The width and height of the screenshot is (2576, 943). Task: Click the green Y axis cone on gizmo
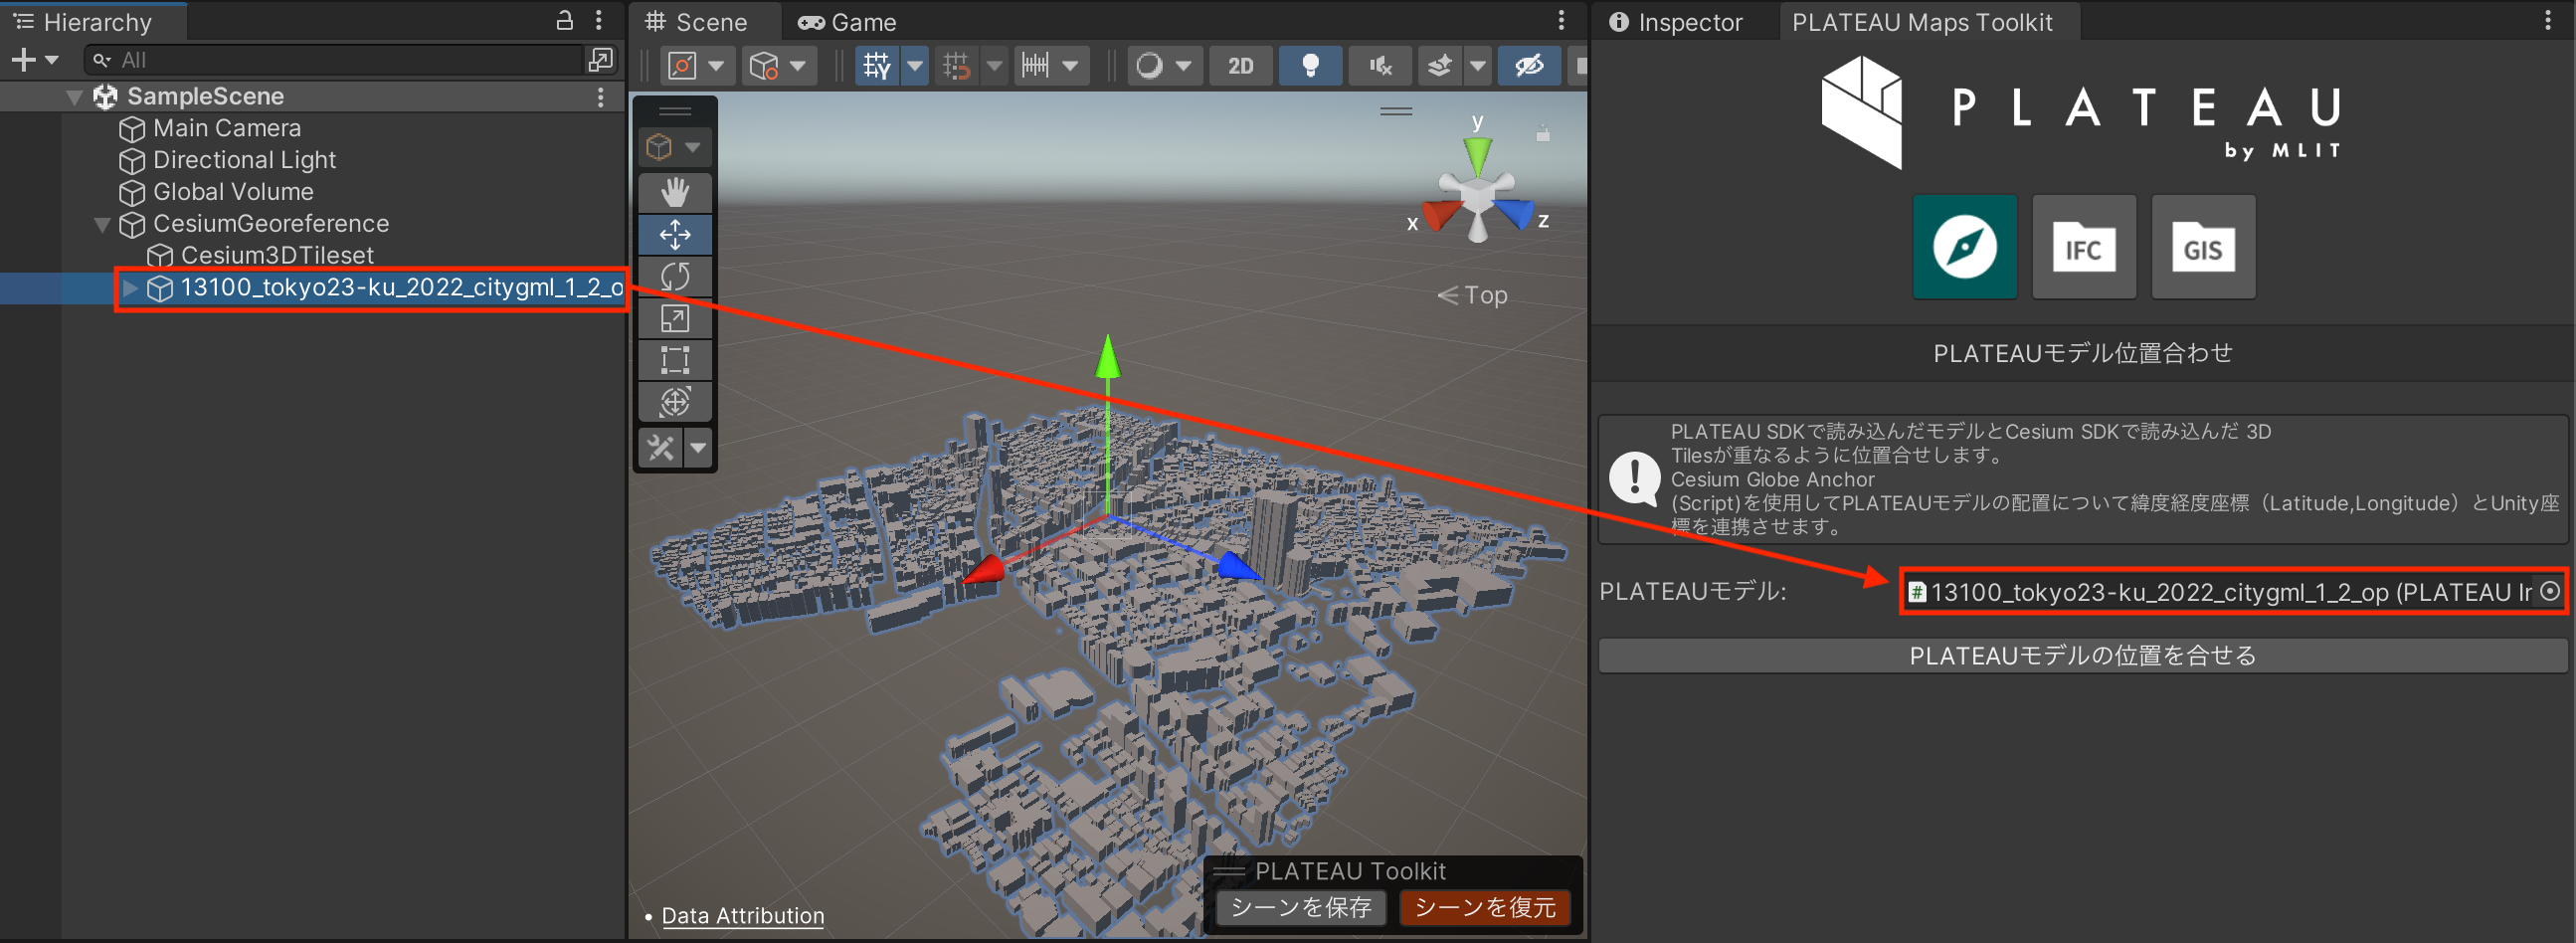[1477, 155]
